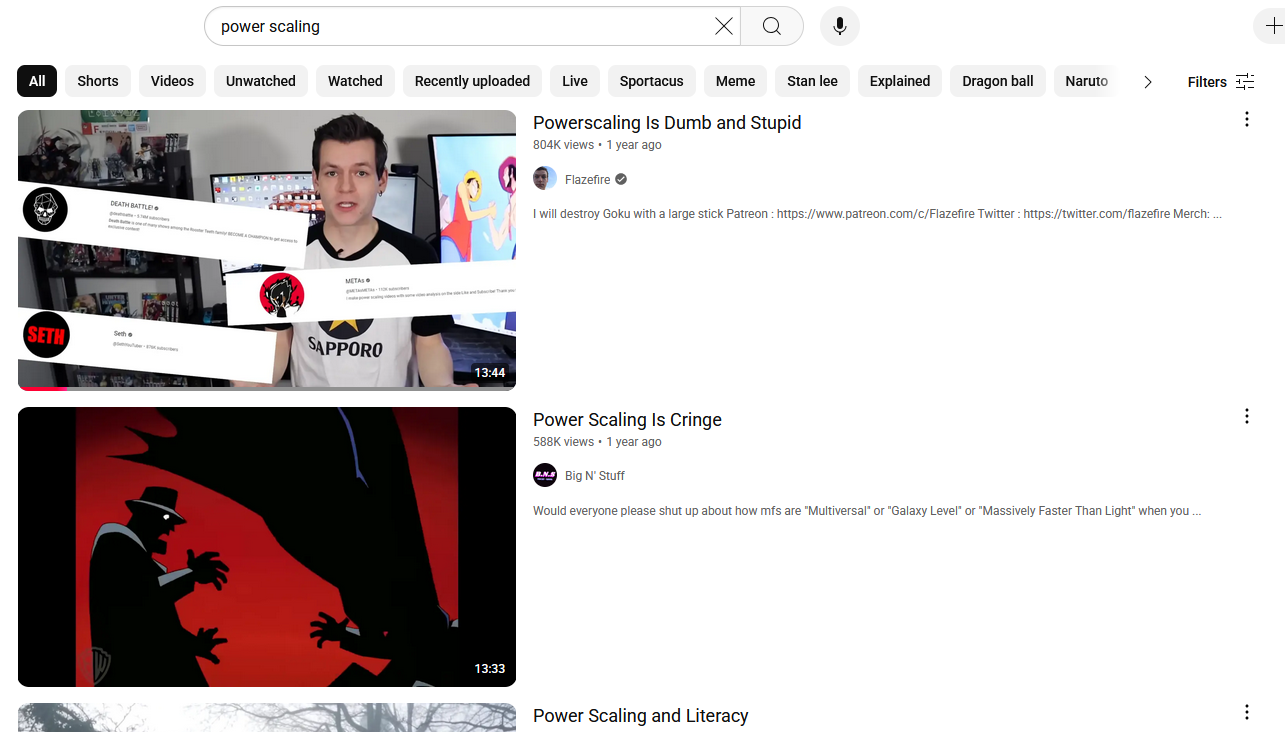Open video titled Power Scaling and Literacy
Viewport: 1285px width, 732px height.
(x=640, y=716)
